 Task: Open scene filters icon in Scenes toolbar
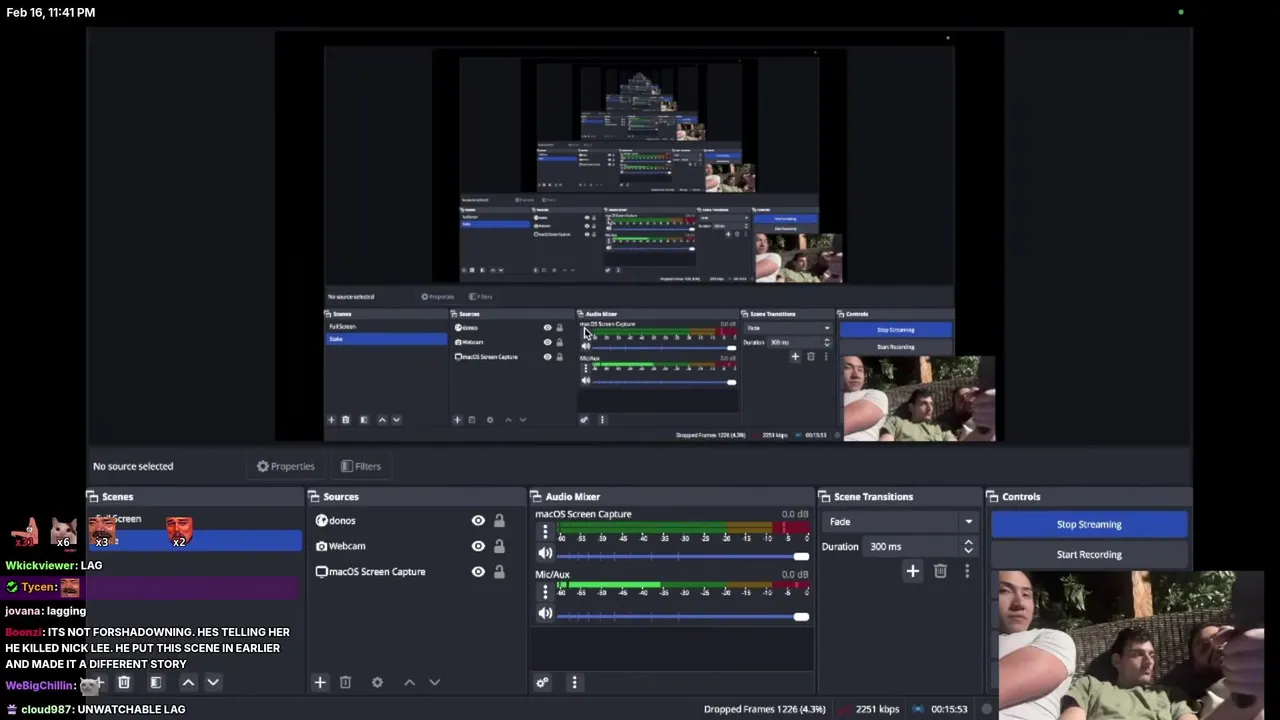[x=155, y=682]
